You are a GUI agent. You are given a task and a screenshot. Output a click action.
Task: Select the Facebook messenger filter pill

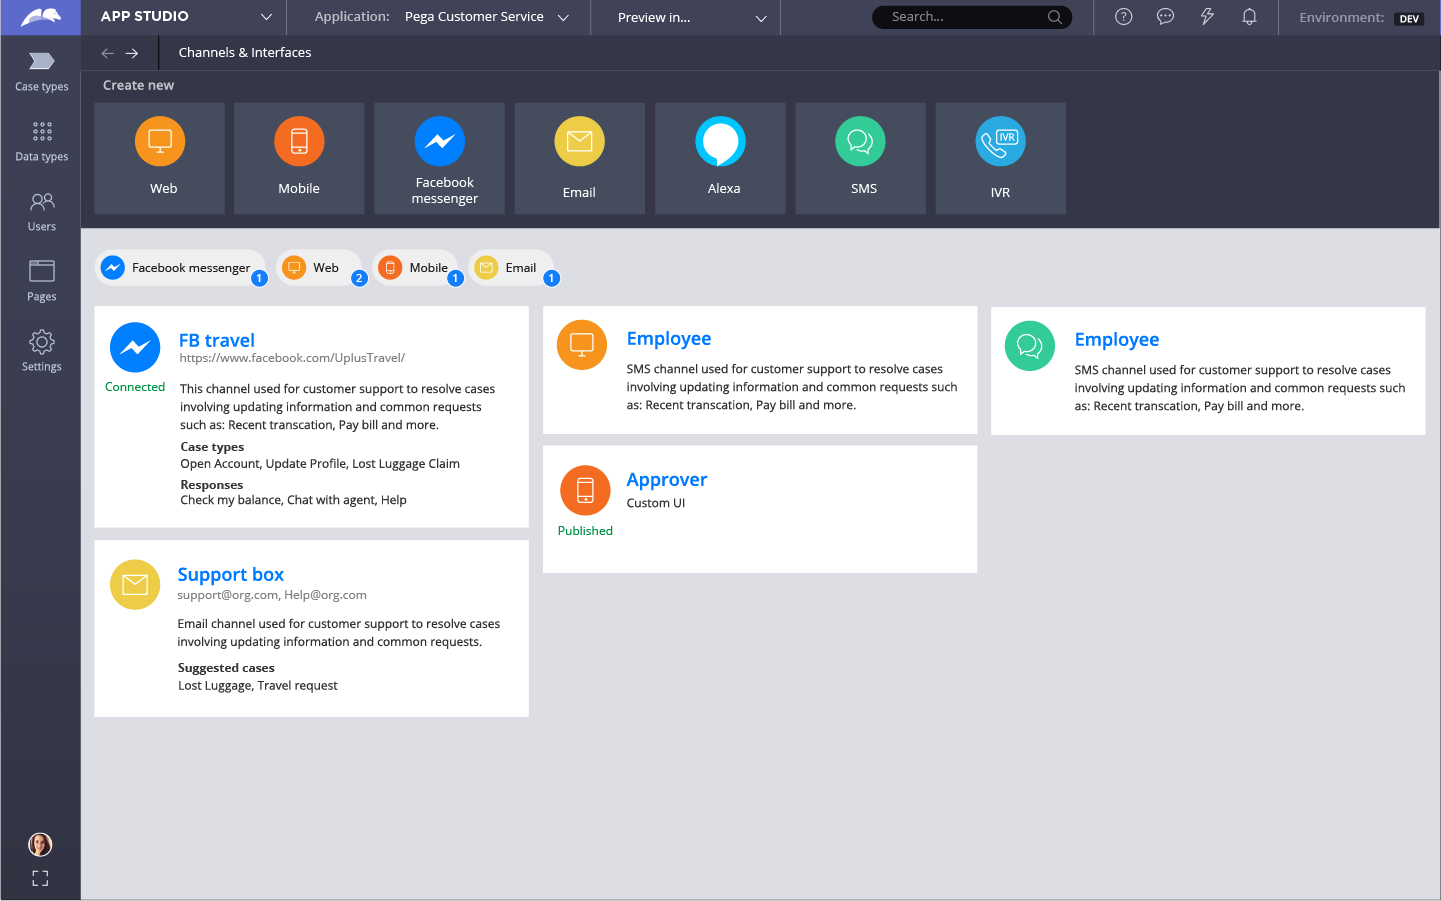180,267
